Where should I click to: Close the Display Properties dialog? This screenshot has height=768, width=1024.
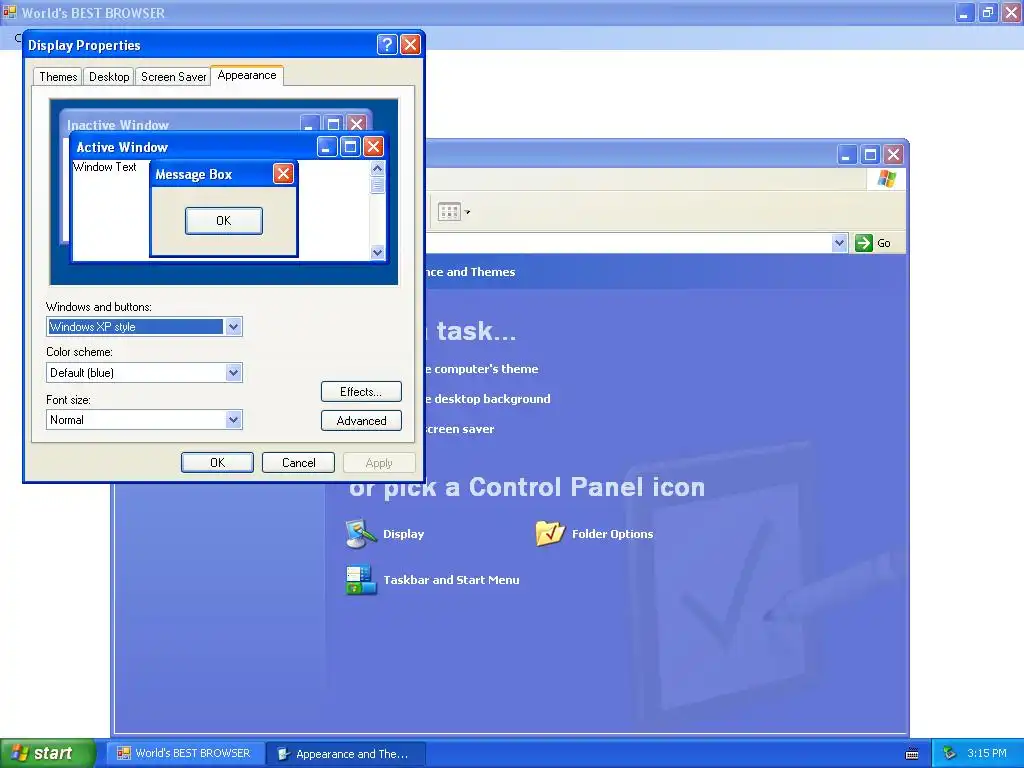click(x=410, y=44)
